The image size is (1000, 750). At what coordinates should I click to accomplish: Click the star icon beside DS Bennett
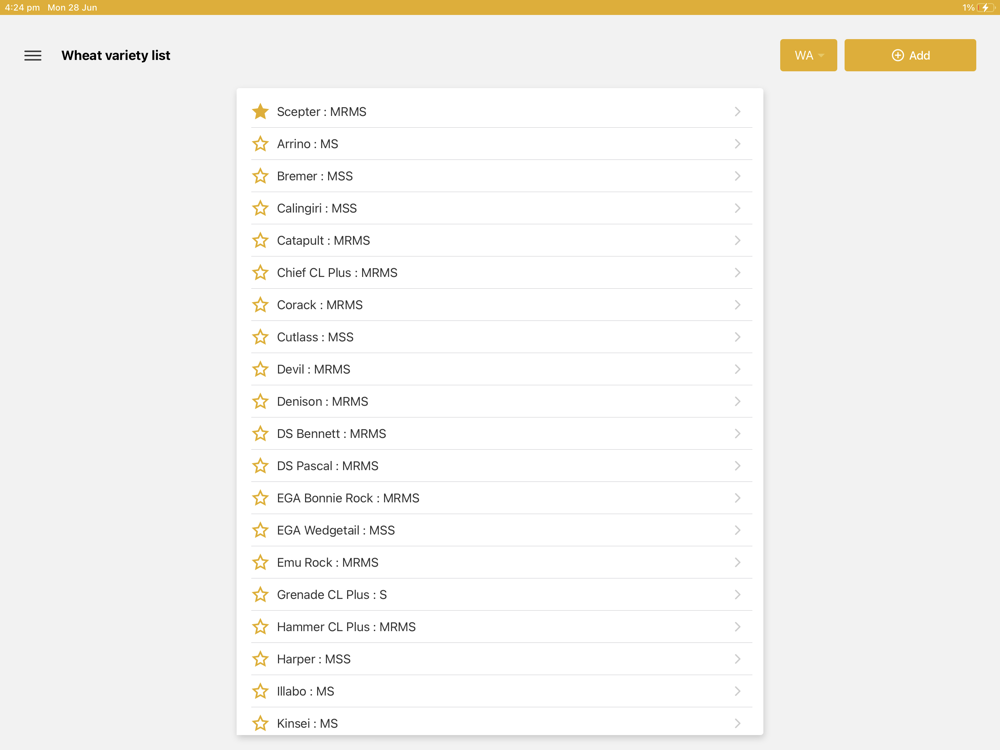(260, 434)
